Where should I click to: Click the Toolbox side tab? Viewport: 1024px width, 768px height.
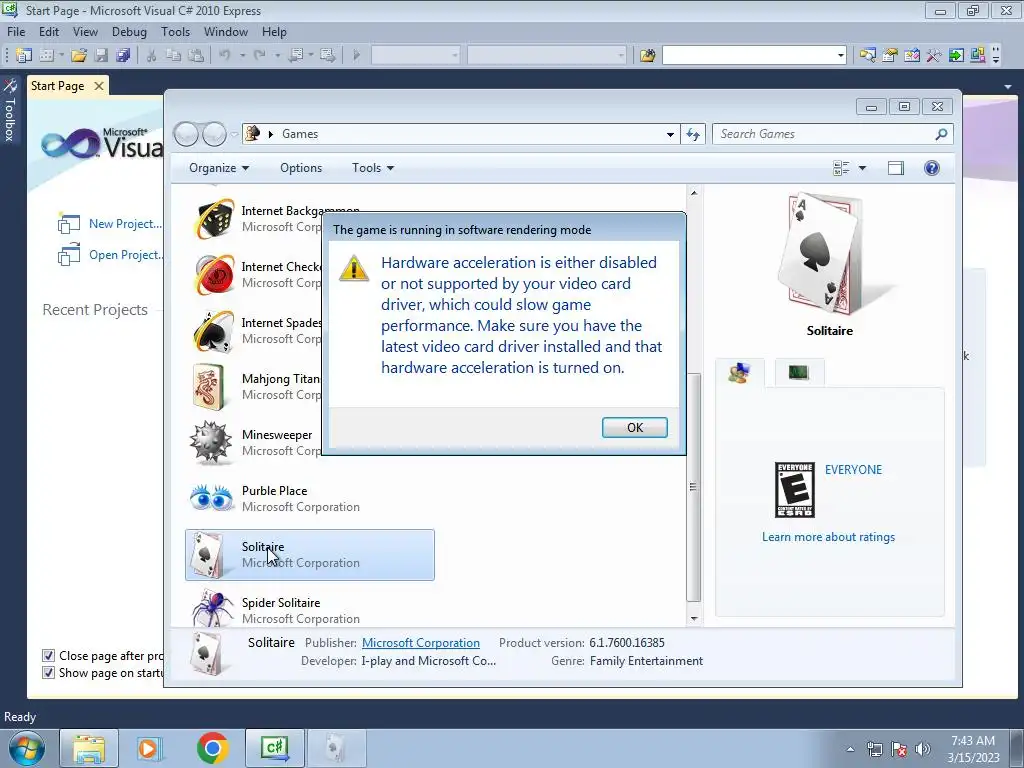[10, 109]
